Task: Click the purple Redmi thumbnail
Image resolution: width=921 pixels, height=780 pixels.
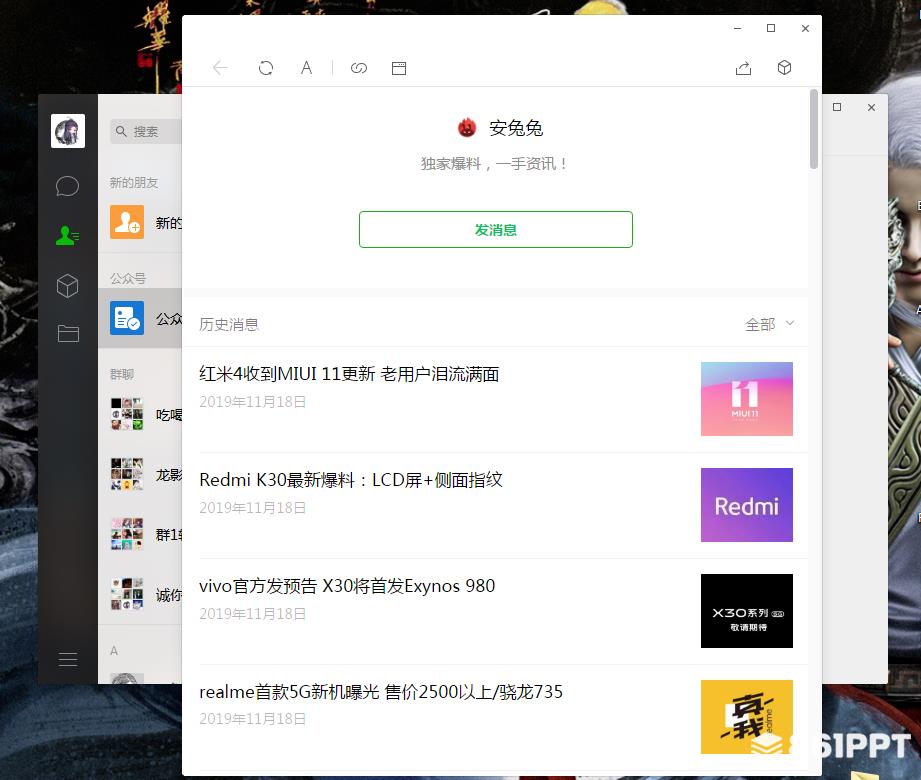Action: (747, 505)
